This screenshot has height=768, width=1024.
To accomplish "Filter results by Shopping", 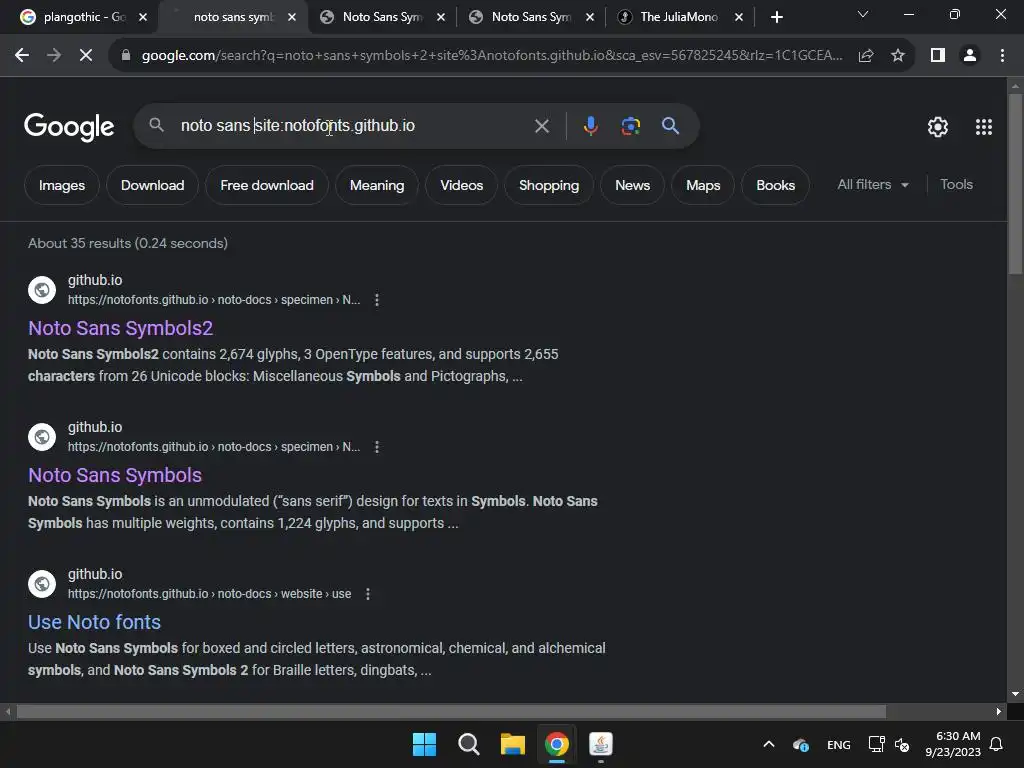I will [549, 185].
